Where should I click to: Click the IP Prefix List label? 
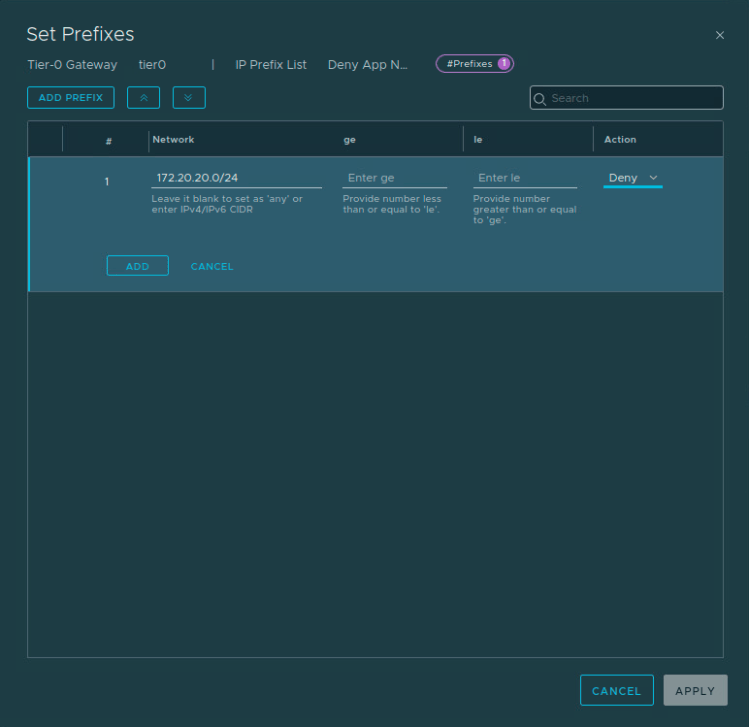(x=271, y=64)
